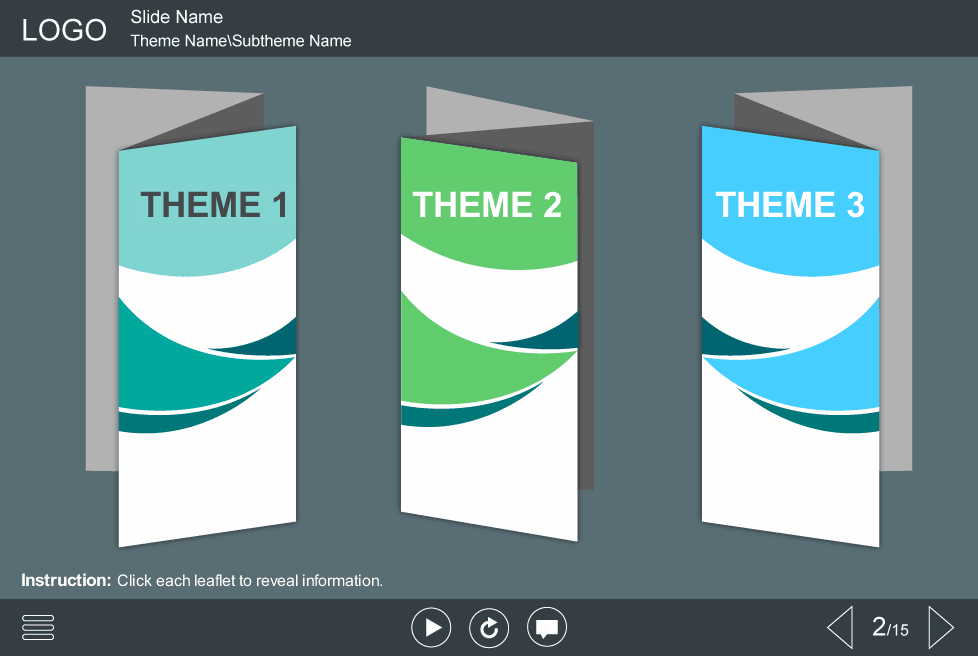The image size is (978, 656).
Task: Open the THEME 2 leaflet title
Action: [487, 205]
